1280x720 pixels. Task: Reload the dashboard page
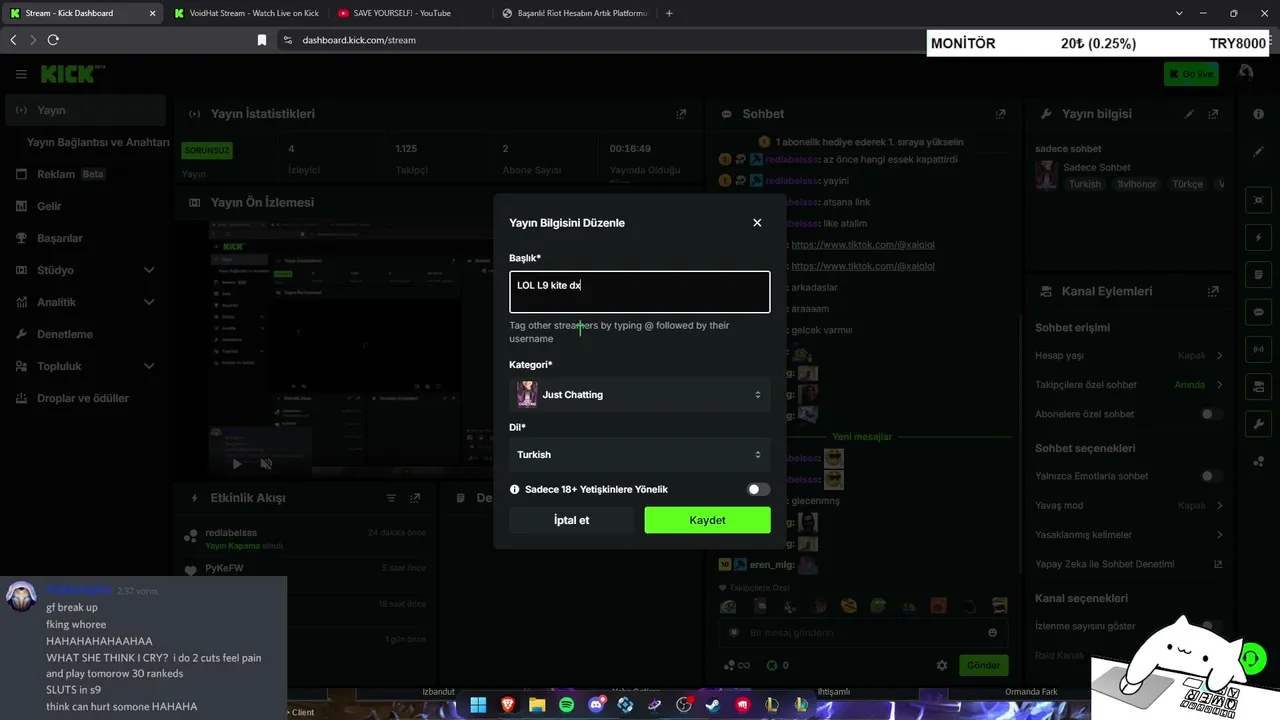53,40
